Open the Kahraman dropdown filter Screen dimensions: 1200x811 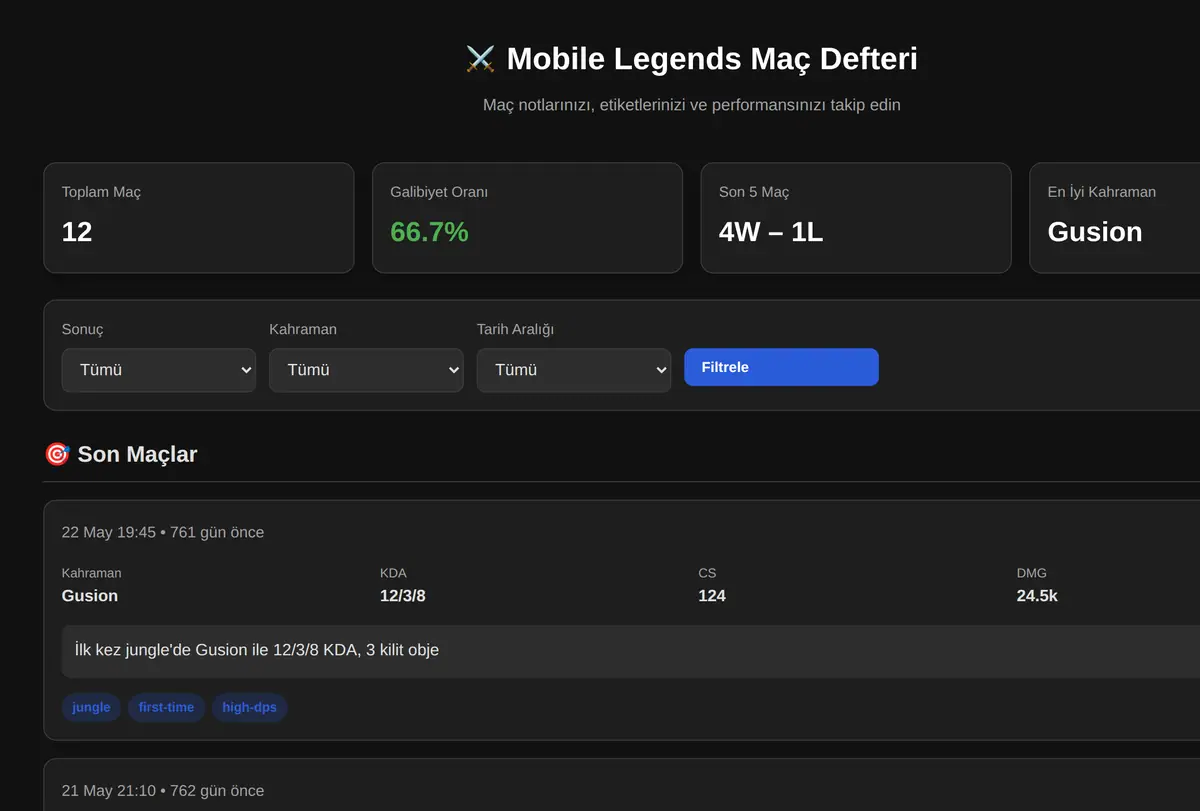click(366, 370)
